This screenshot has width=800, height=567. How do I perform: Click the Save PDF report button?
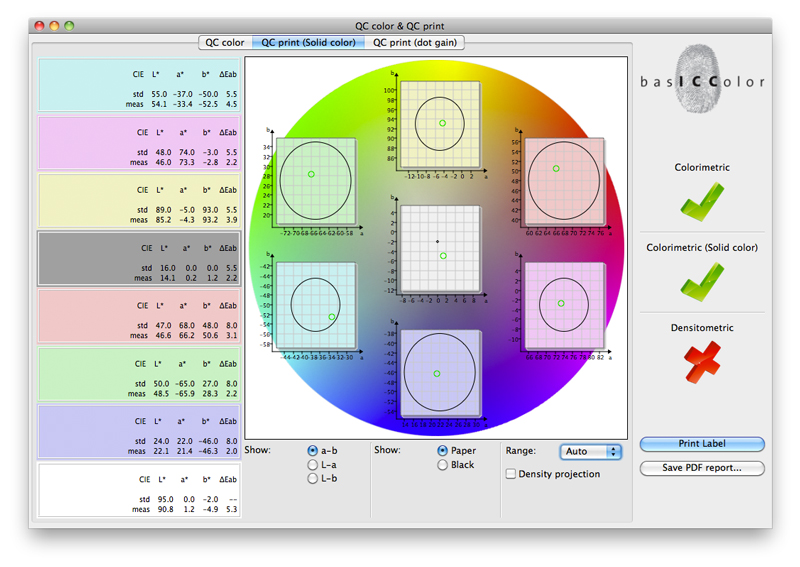point(702,468)
